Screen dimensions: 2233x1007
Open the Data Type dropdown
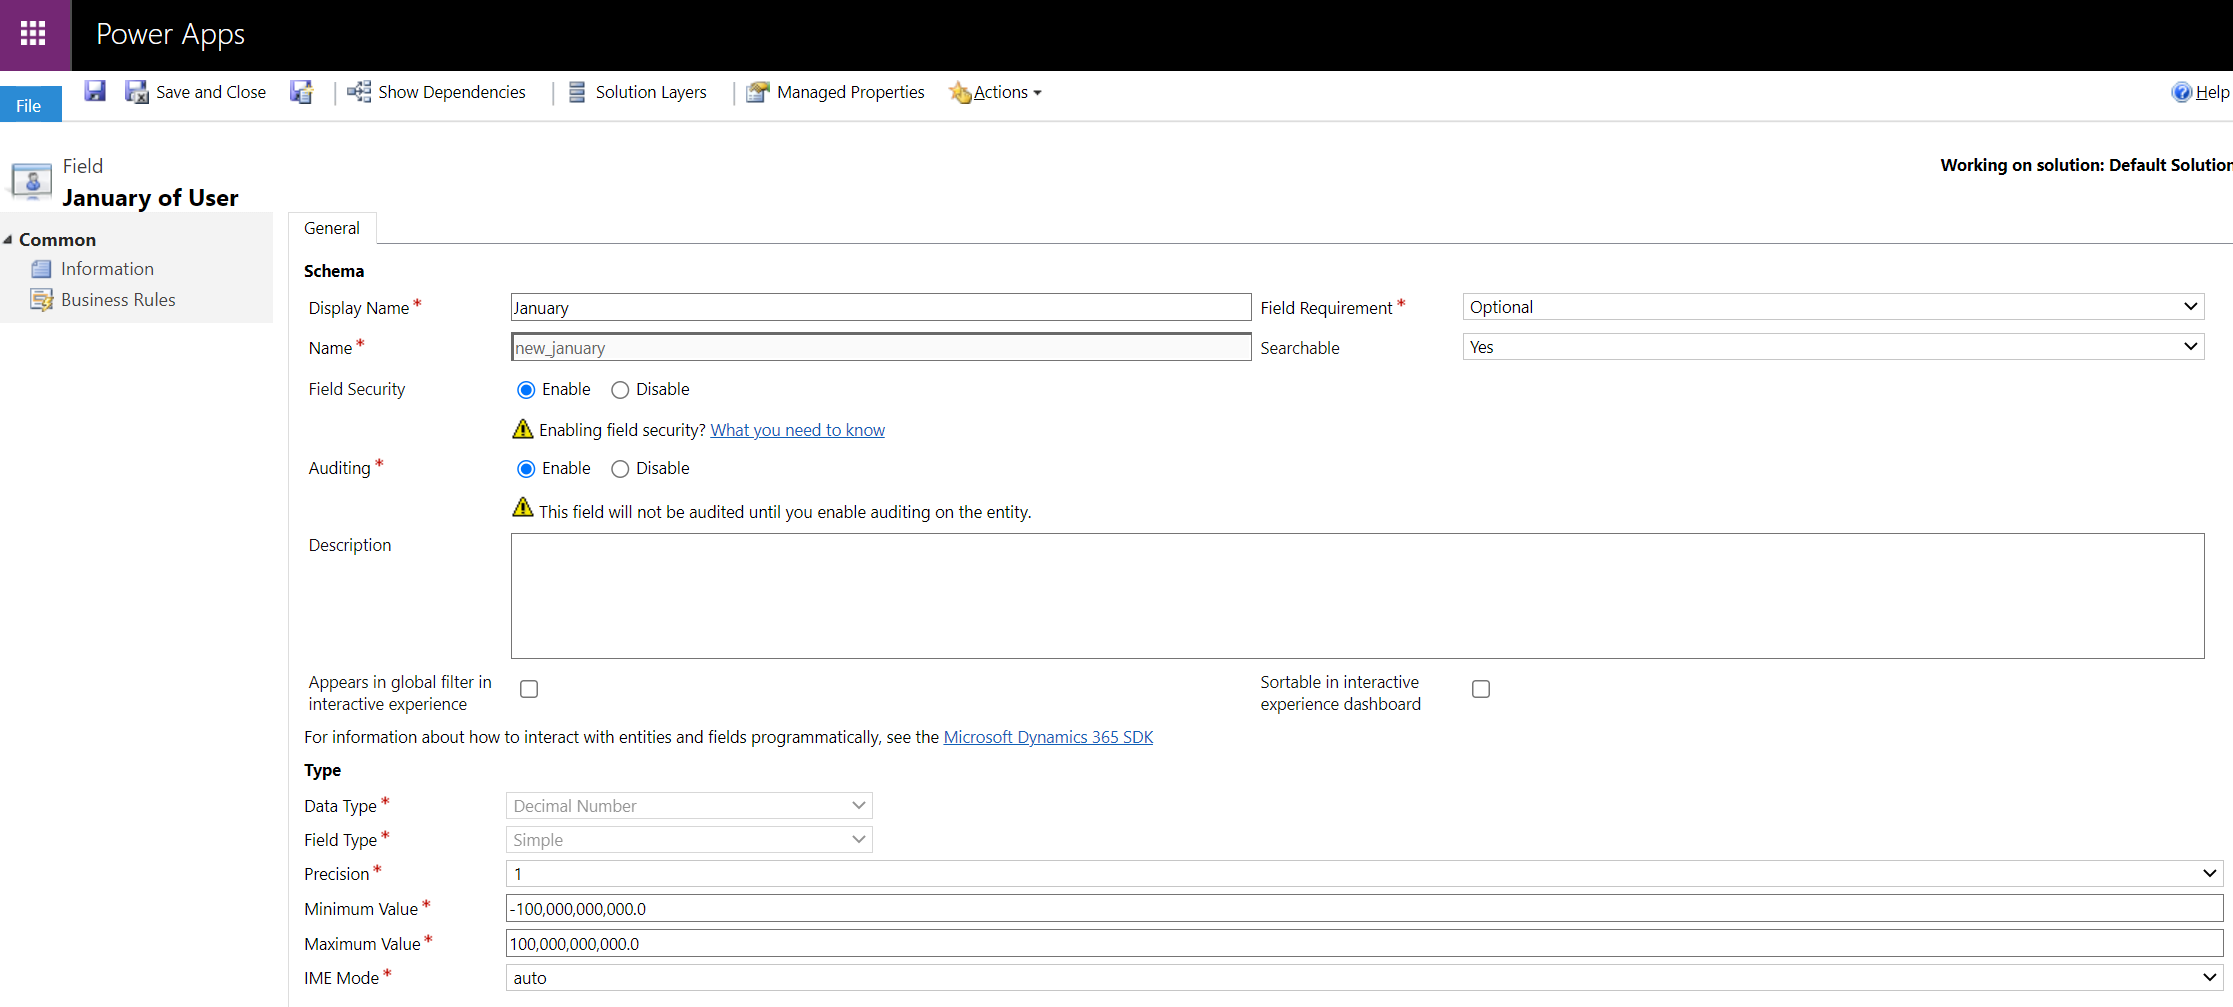(689, 806)
